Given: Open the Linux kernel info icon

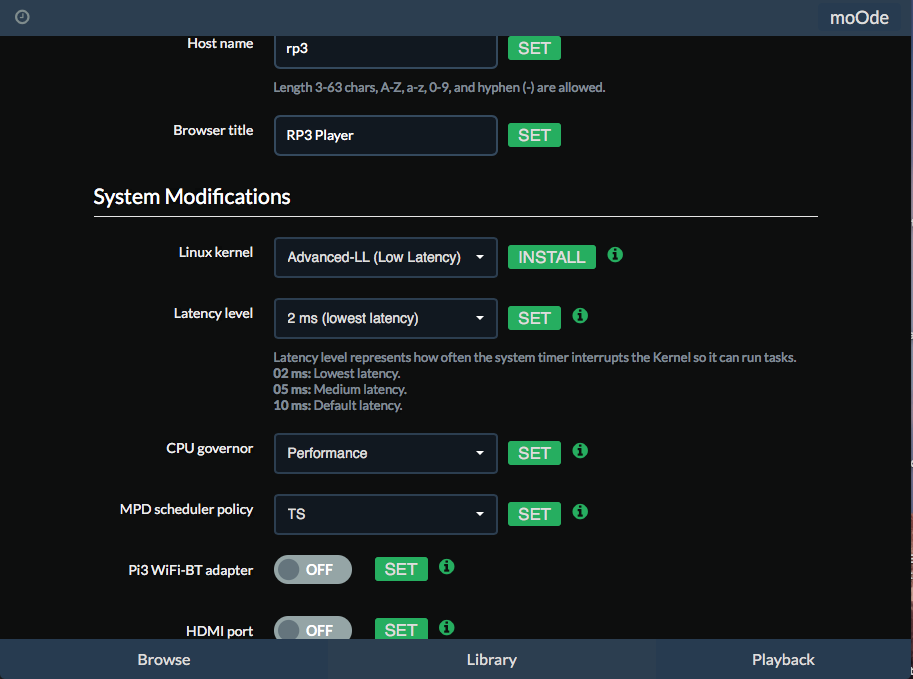Looking at the screenshot, I should [615, 254].
